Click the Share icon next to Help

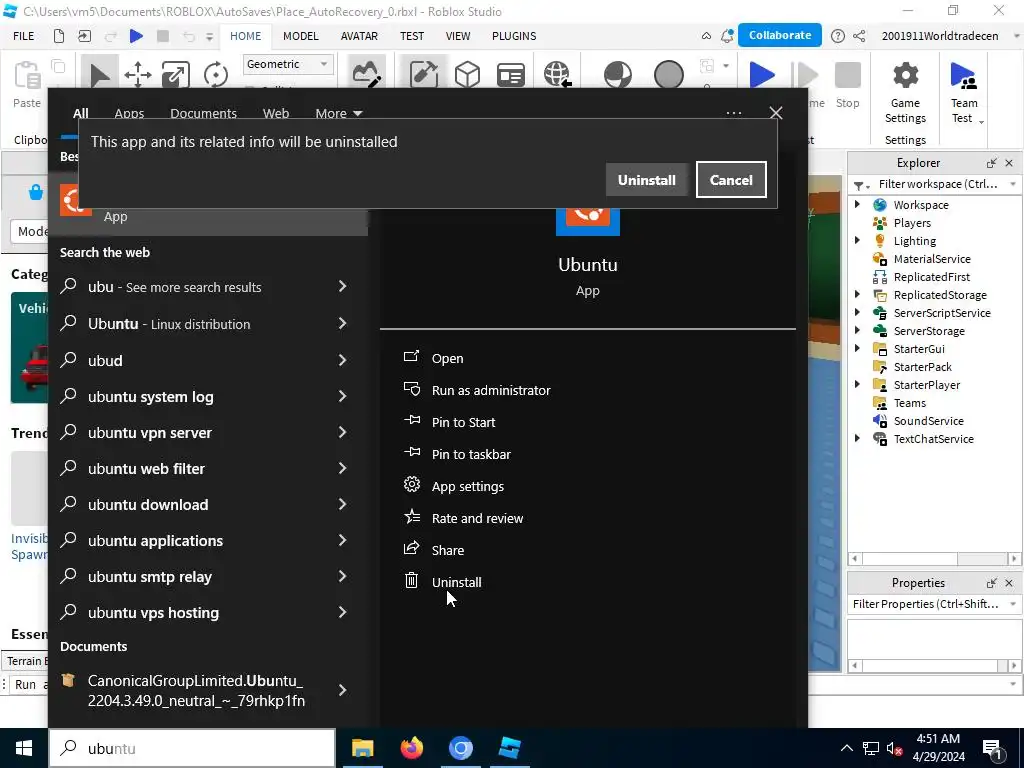click(x=859, y=36)
